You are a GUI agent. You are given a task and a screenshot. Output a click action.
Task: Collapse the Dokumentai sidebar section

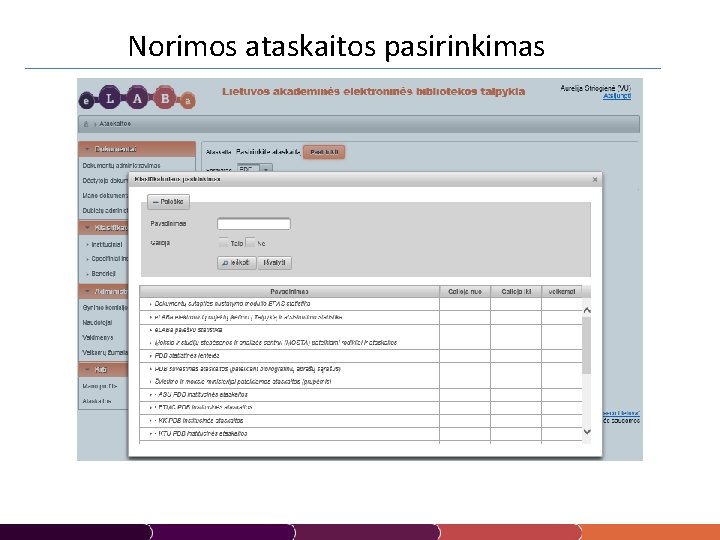coord(137,149)
